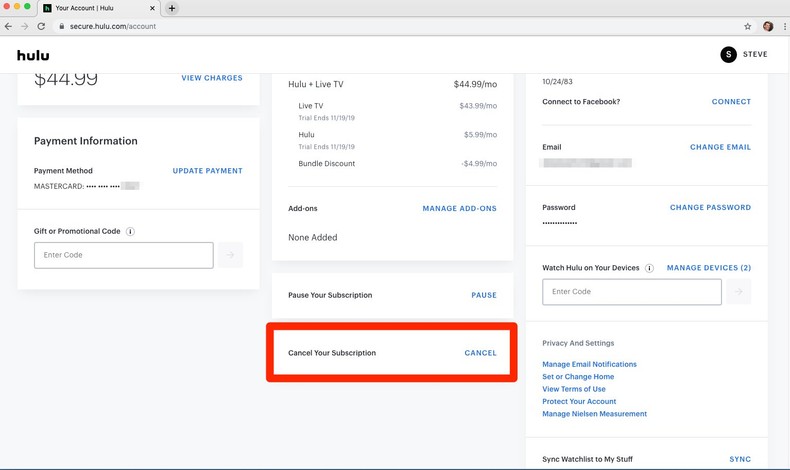
Task: Click Cancel to end subscription
Action: (x=480, y=353)
